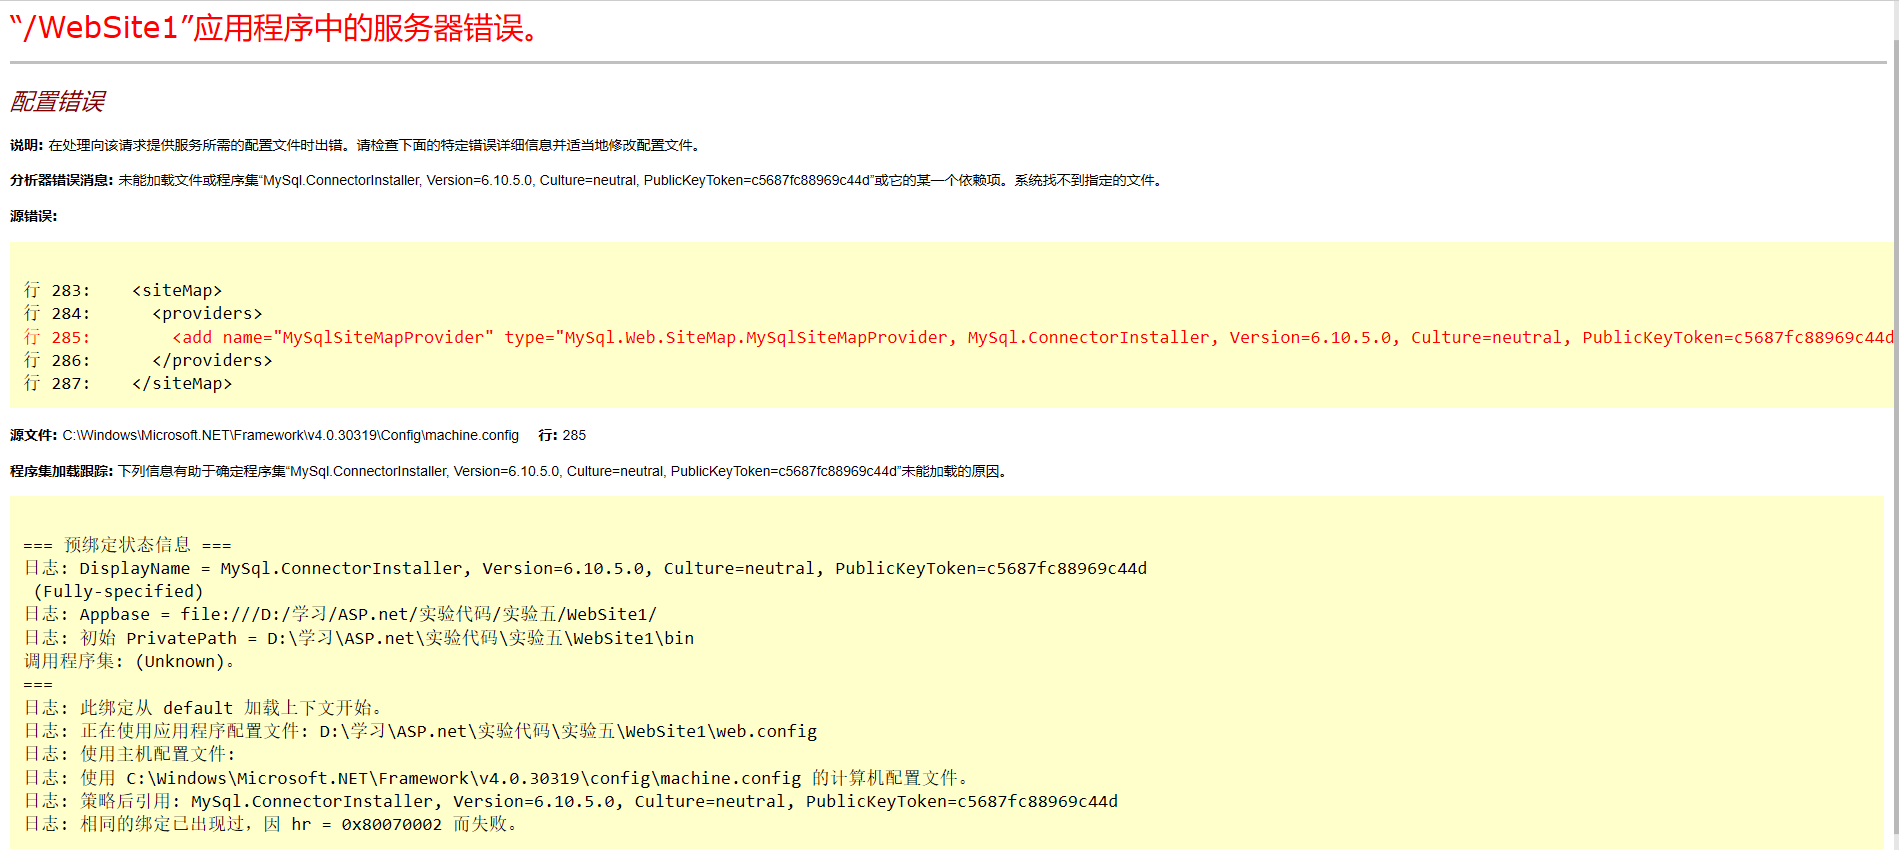Click the 分析器错误消息 message line

pyautogui.click(x=588, y=180)
